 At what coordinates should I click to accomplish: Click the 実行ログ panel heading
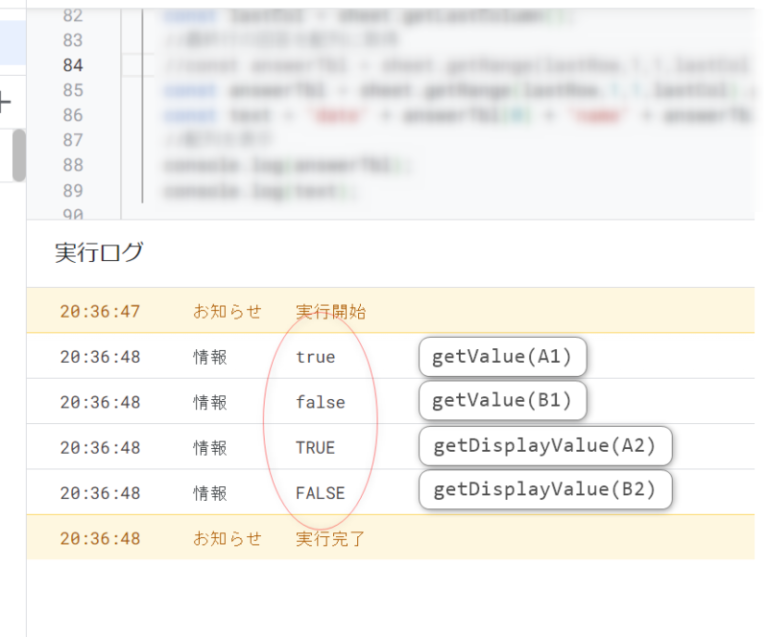tap(99, 253)
